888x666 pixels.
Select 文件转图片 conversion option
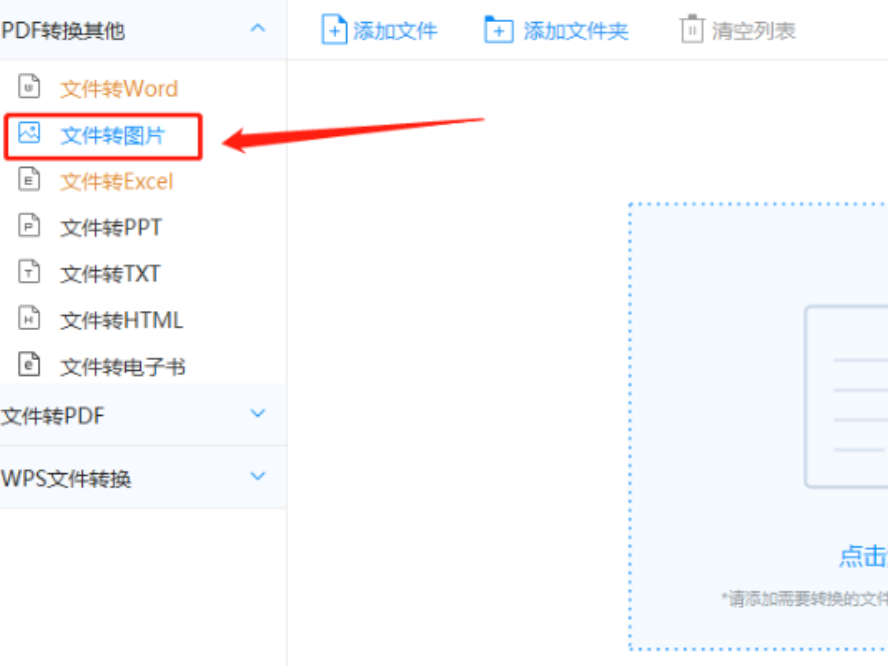(x=113, y=135)
